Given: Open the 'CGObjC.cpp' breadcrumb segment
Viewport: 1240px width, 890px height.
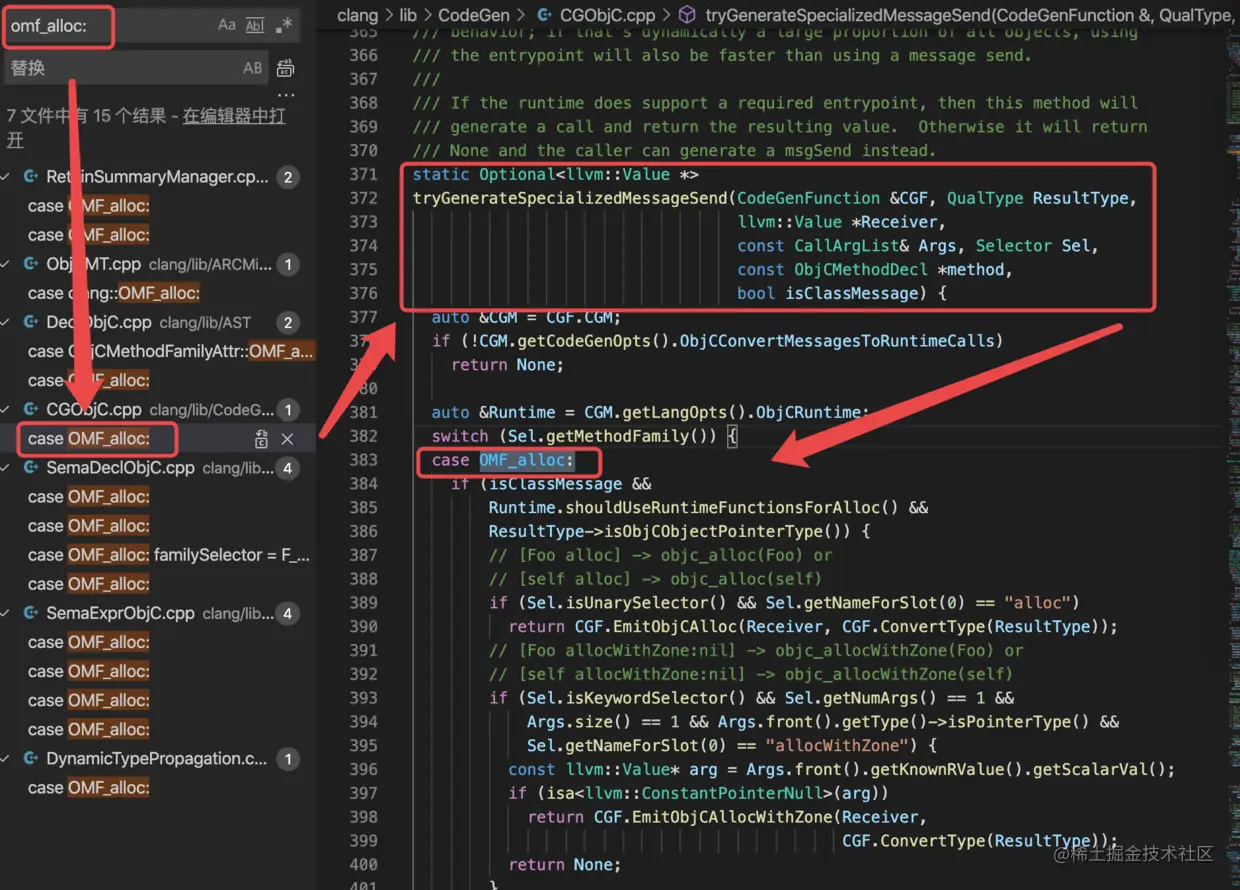Looking at the screenshot, I should click(x=608, y=14).
